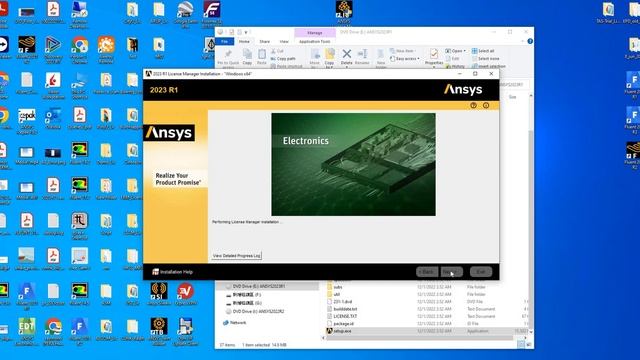The image size is (640, 360).
Task: Select the 231-1.dvd file
Action: click(x=340, y=302)
